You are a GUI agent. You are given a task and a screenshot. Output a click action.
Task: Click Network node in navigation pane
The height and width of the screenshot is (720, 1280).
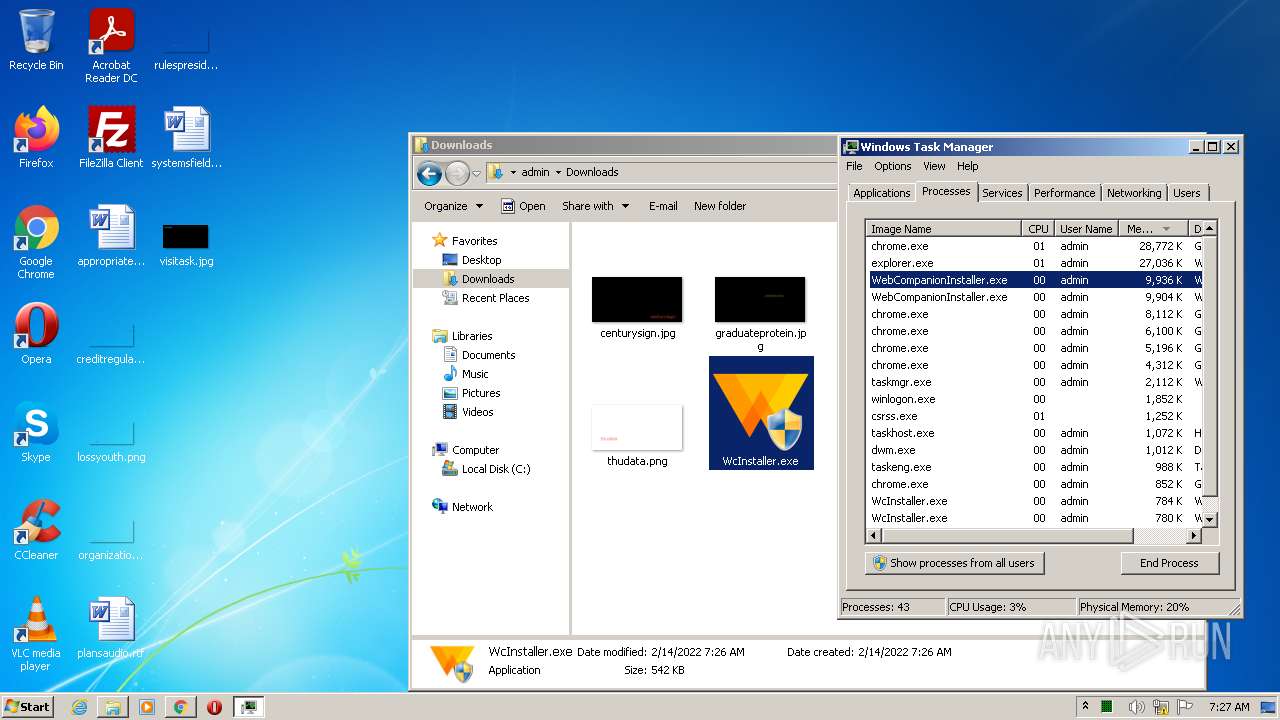(x=472, y=507)
